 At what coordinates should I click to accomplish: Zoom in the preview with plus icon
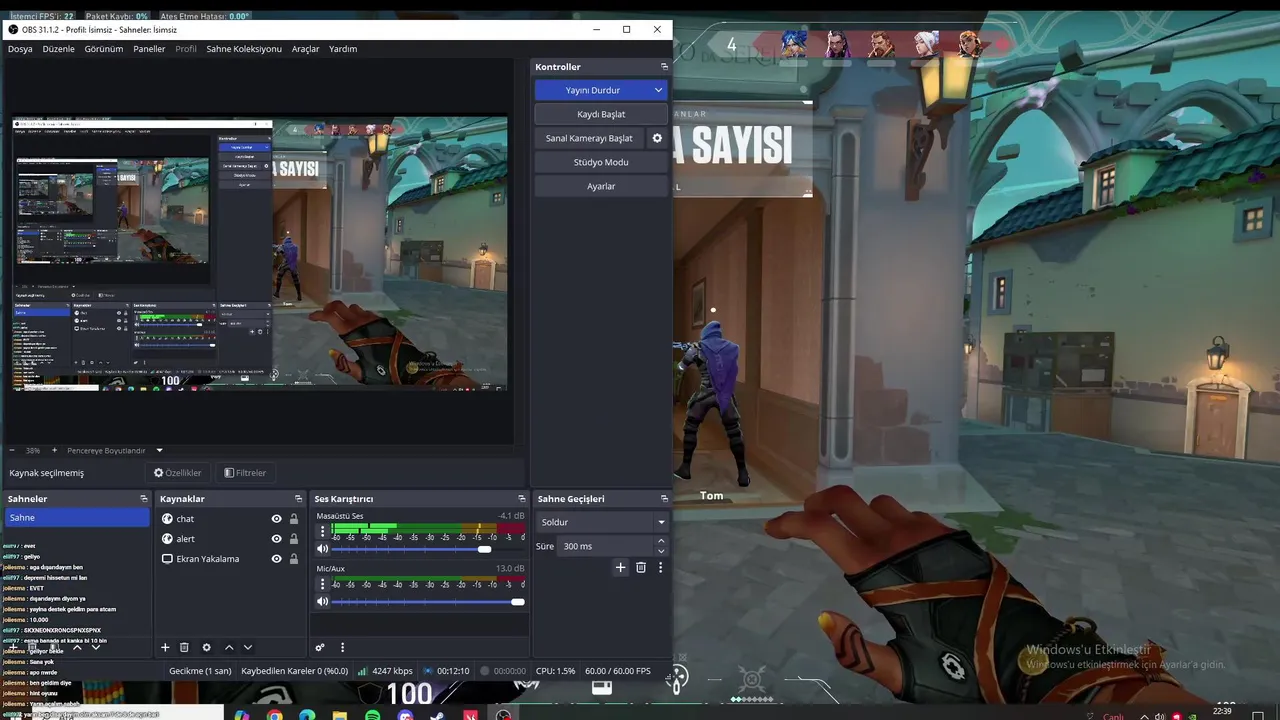54,451
